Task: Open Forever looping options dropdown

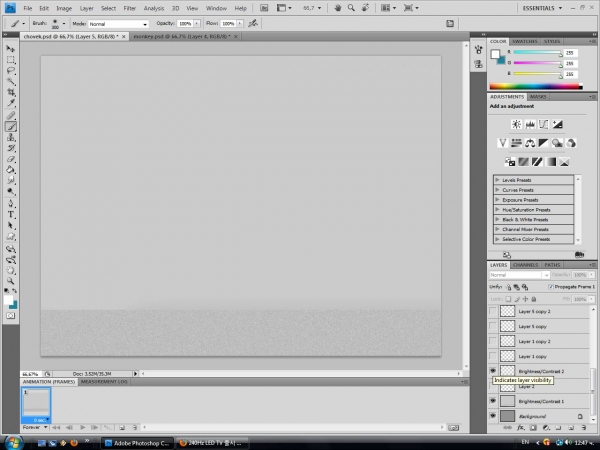Action: point(35,427)
